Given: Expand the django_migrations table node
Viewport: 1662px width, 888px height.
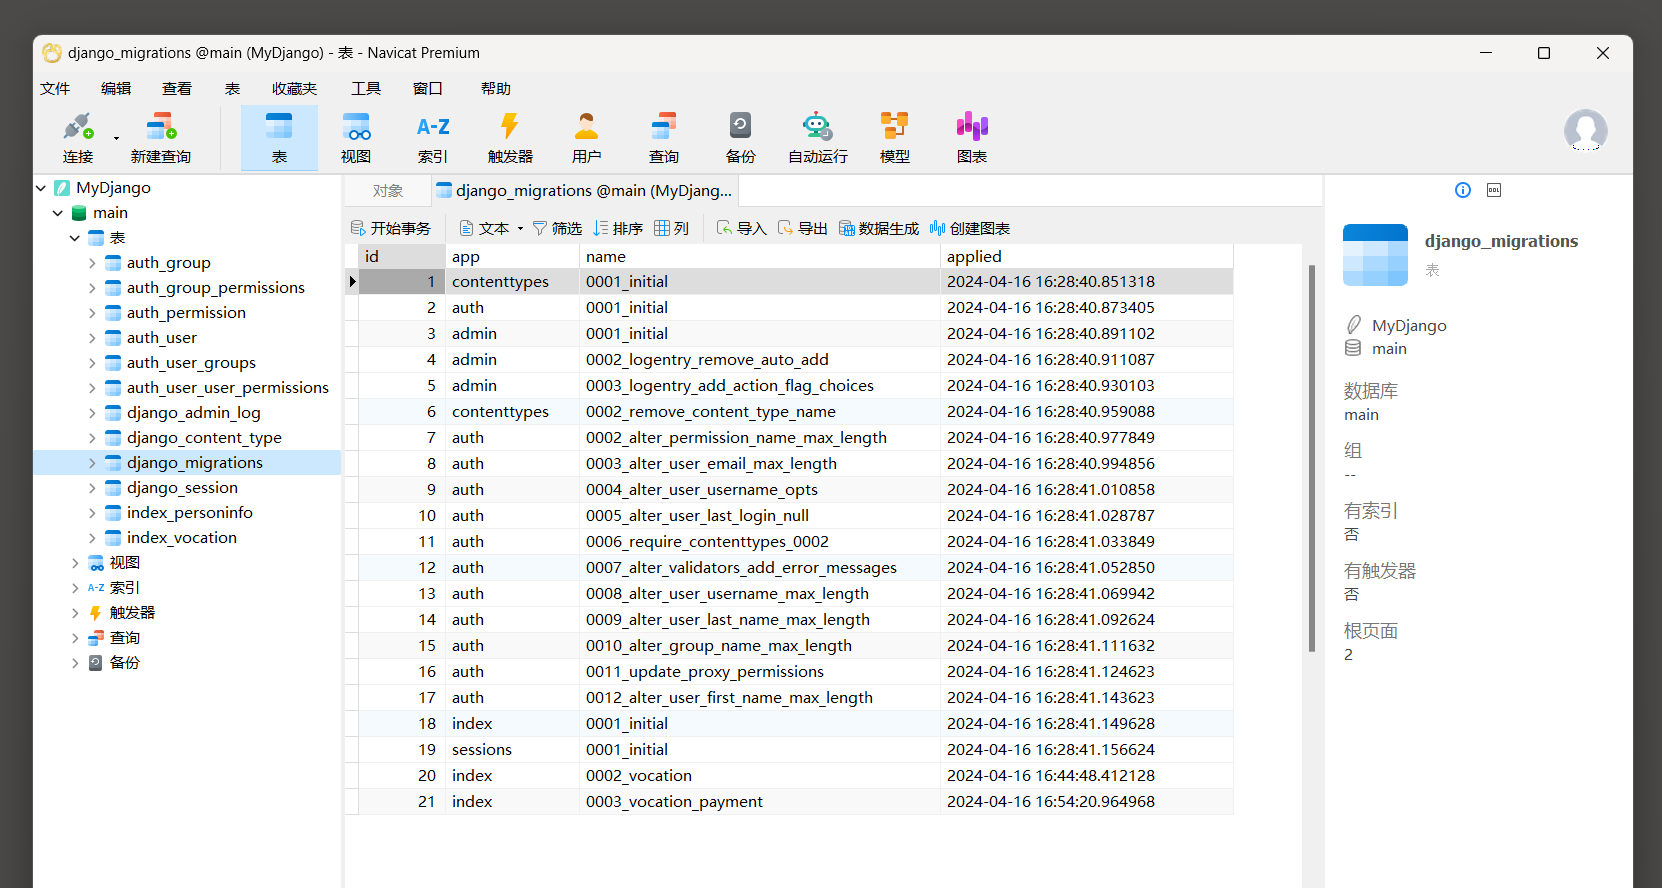Looking at the screenshot, I should 92,463.
